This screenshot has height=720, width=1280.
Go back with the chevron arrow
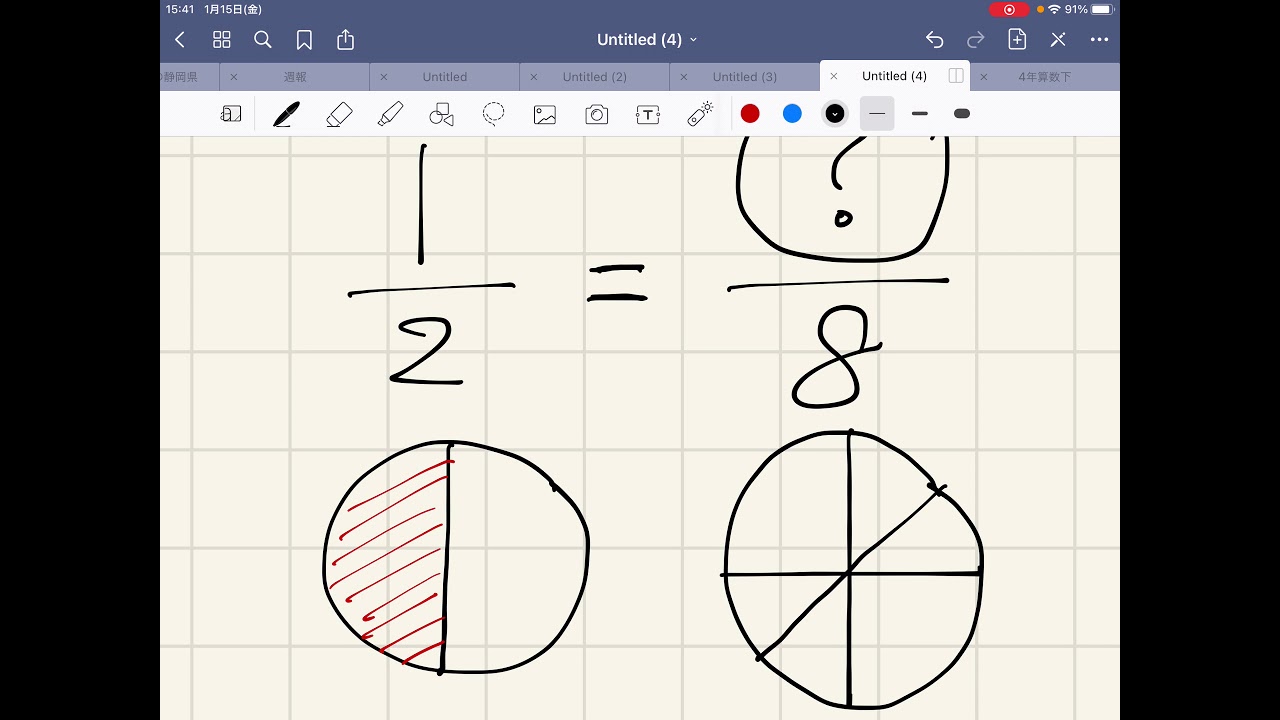(x=180, y=40)
